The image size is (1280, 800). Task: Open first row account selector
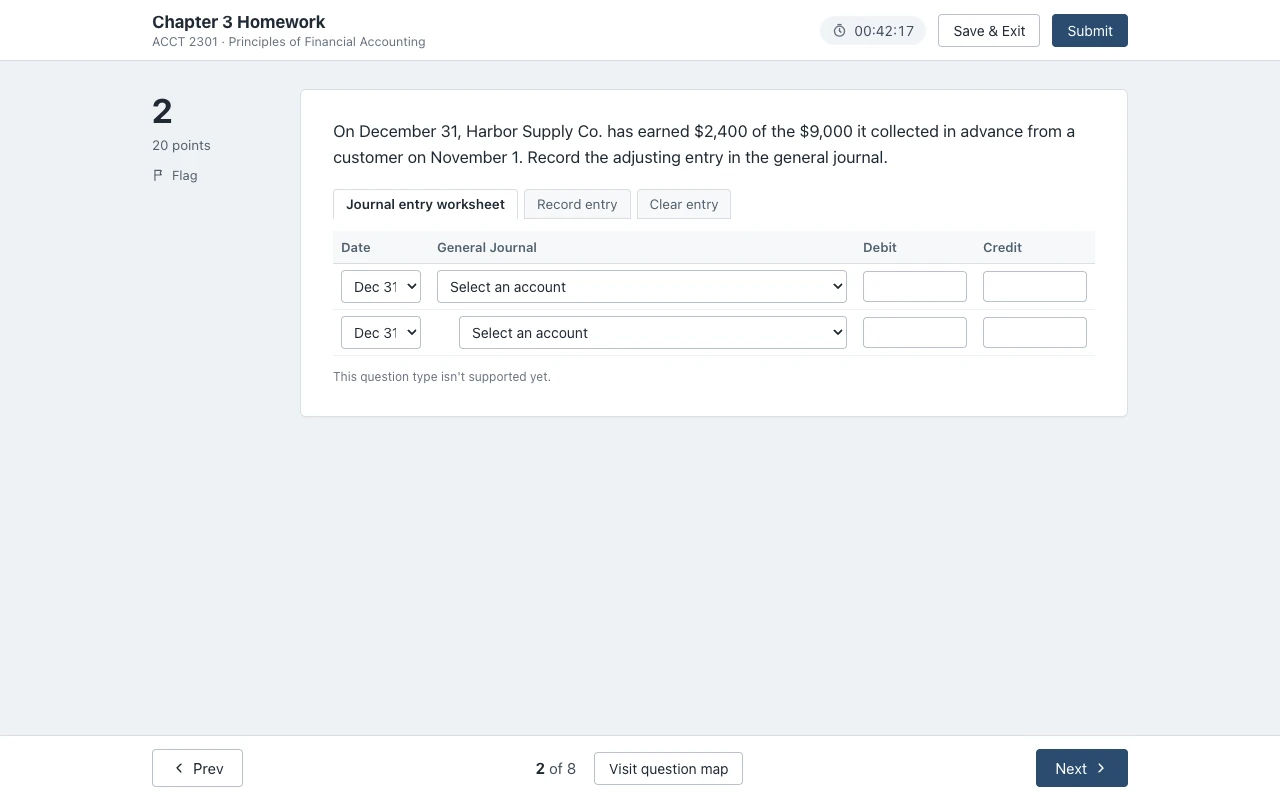click(x=642, y=287)
